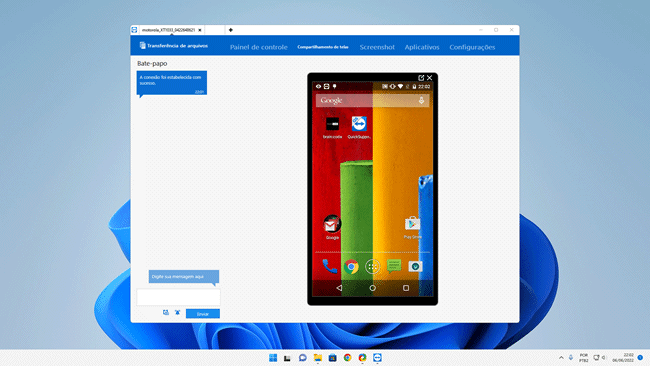Image resolution: width=650 pixels, height=366 pixels.
Task: Switch to Painel de controle tab
Action: coord(259,47)
